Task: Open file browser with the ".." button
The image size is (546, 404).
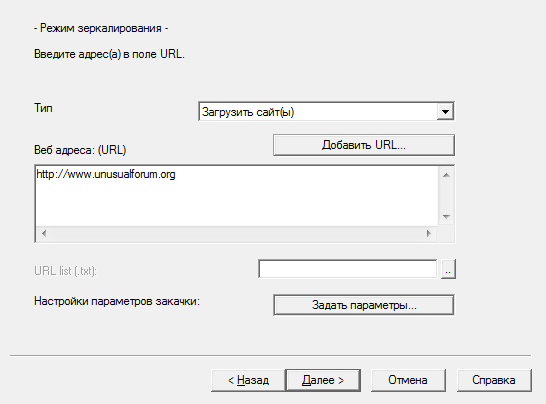Action: click(x=448, y=269)
